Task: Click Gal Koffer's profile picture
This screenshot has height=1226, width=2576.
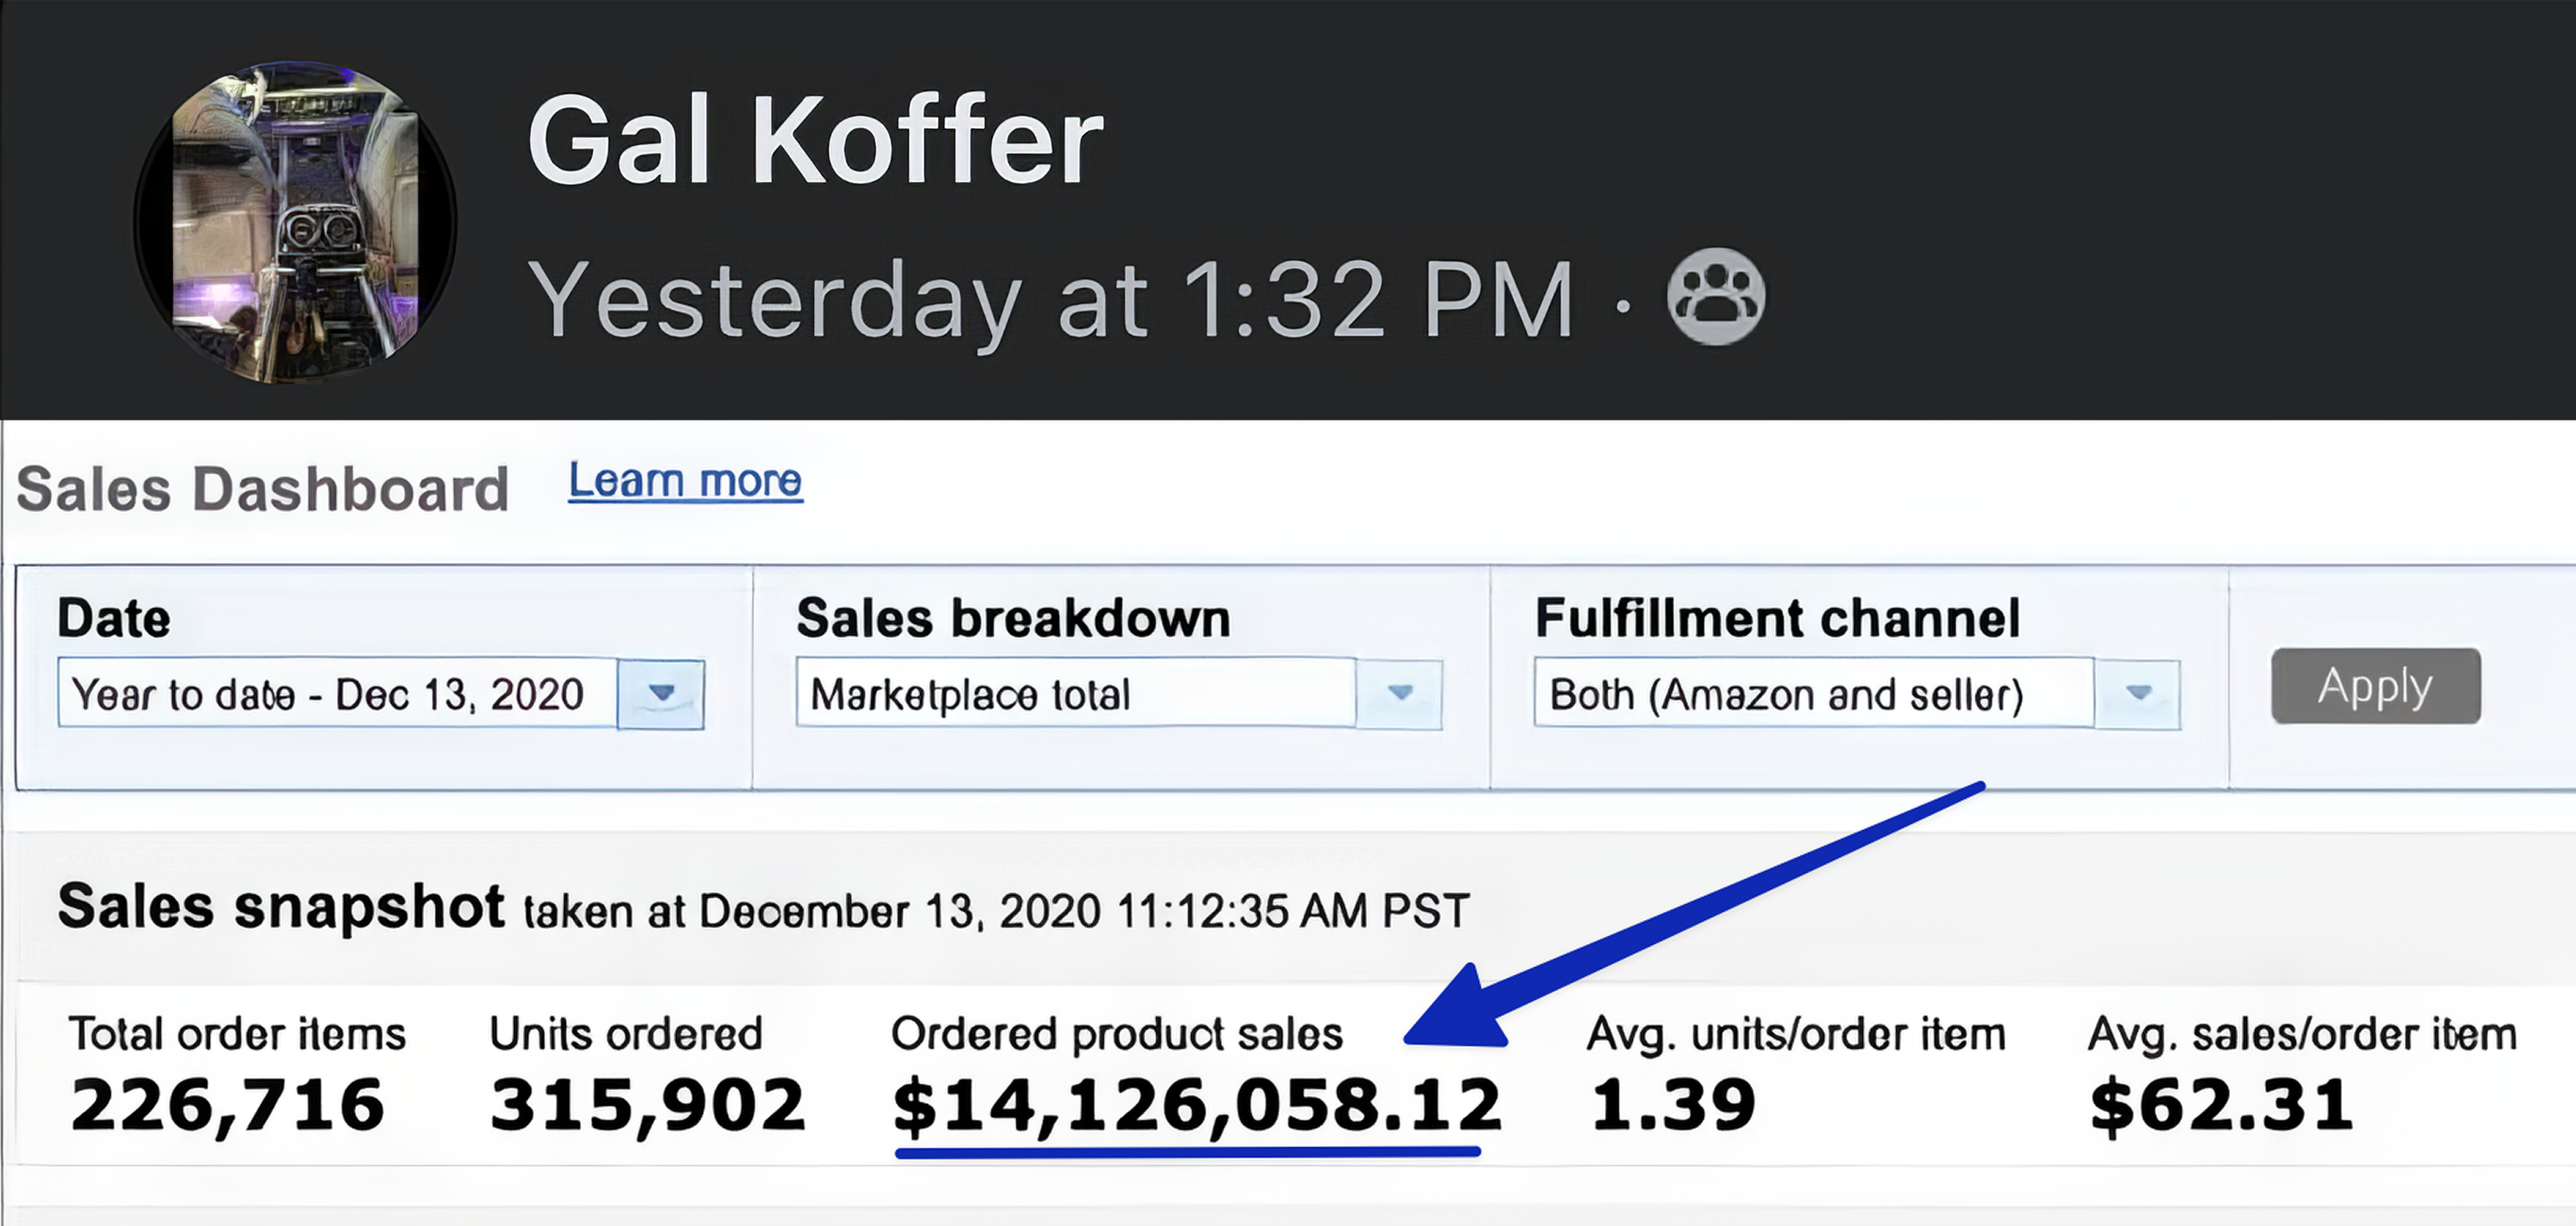Action: click(x=295, y=222)
